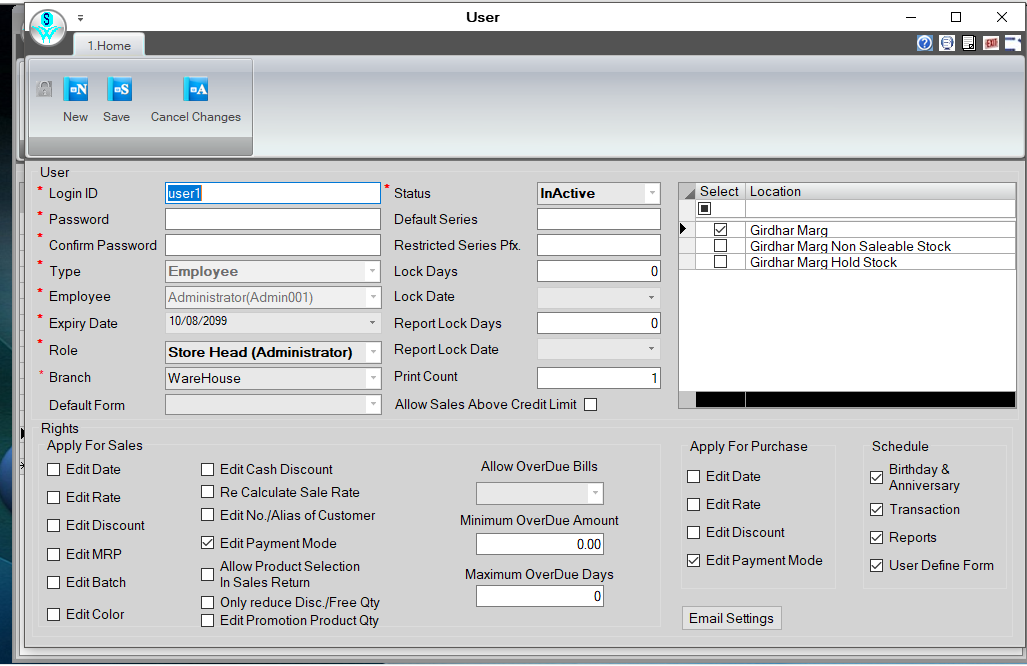Click the blue arrows icon after EXIT
Viewport: 1027px width, 666px height.
pyautogui.click(x=1013, y=43)
